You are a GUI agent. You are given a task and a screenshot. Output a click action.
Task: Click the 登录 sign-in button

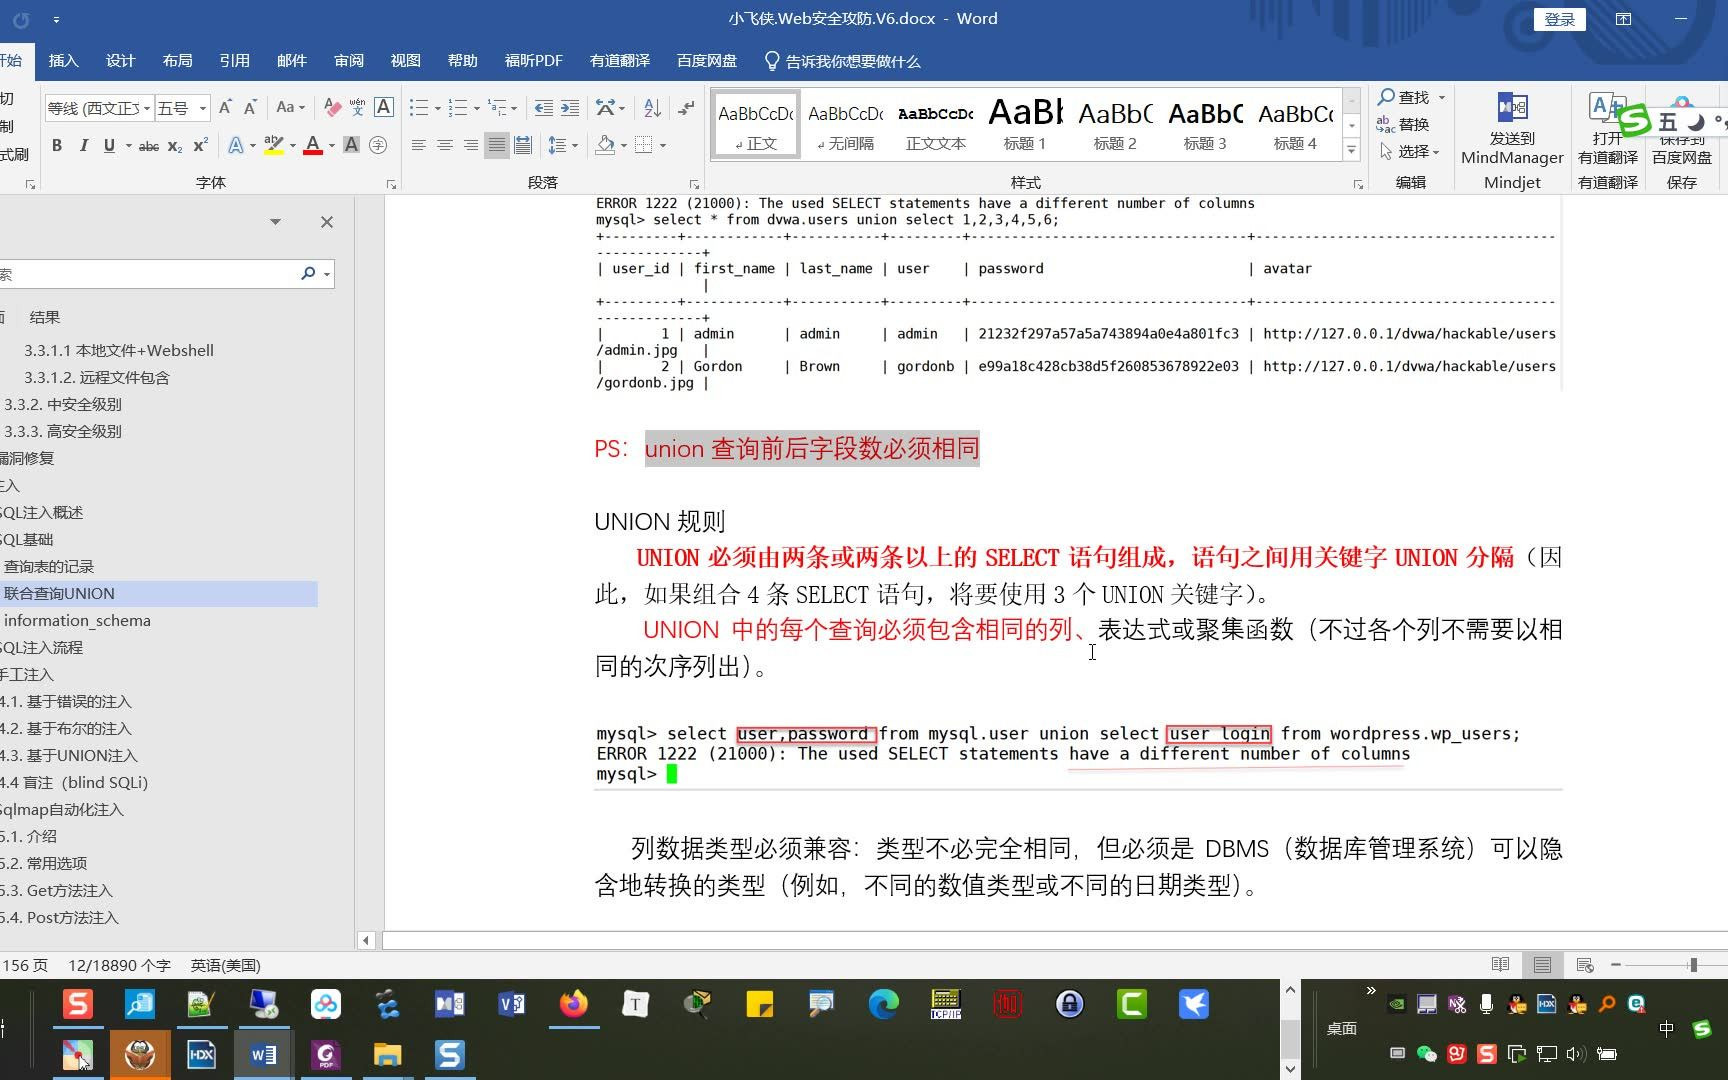point(1559,19)
